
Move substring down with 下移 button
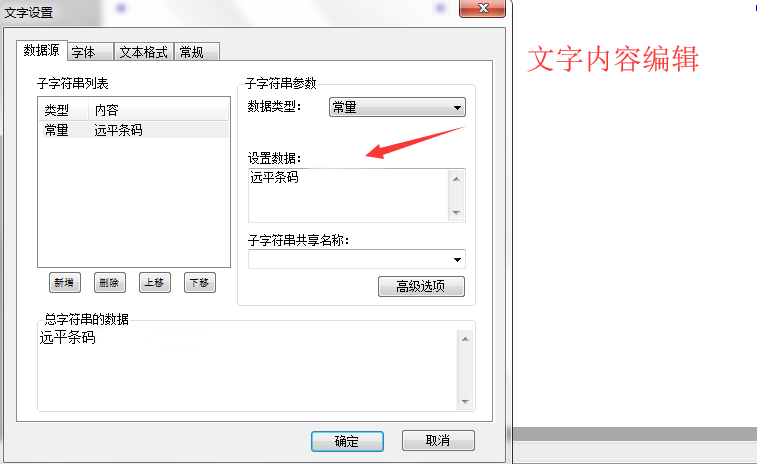tap(200, 282)
